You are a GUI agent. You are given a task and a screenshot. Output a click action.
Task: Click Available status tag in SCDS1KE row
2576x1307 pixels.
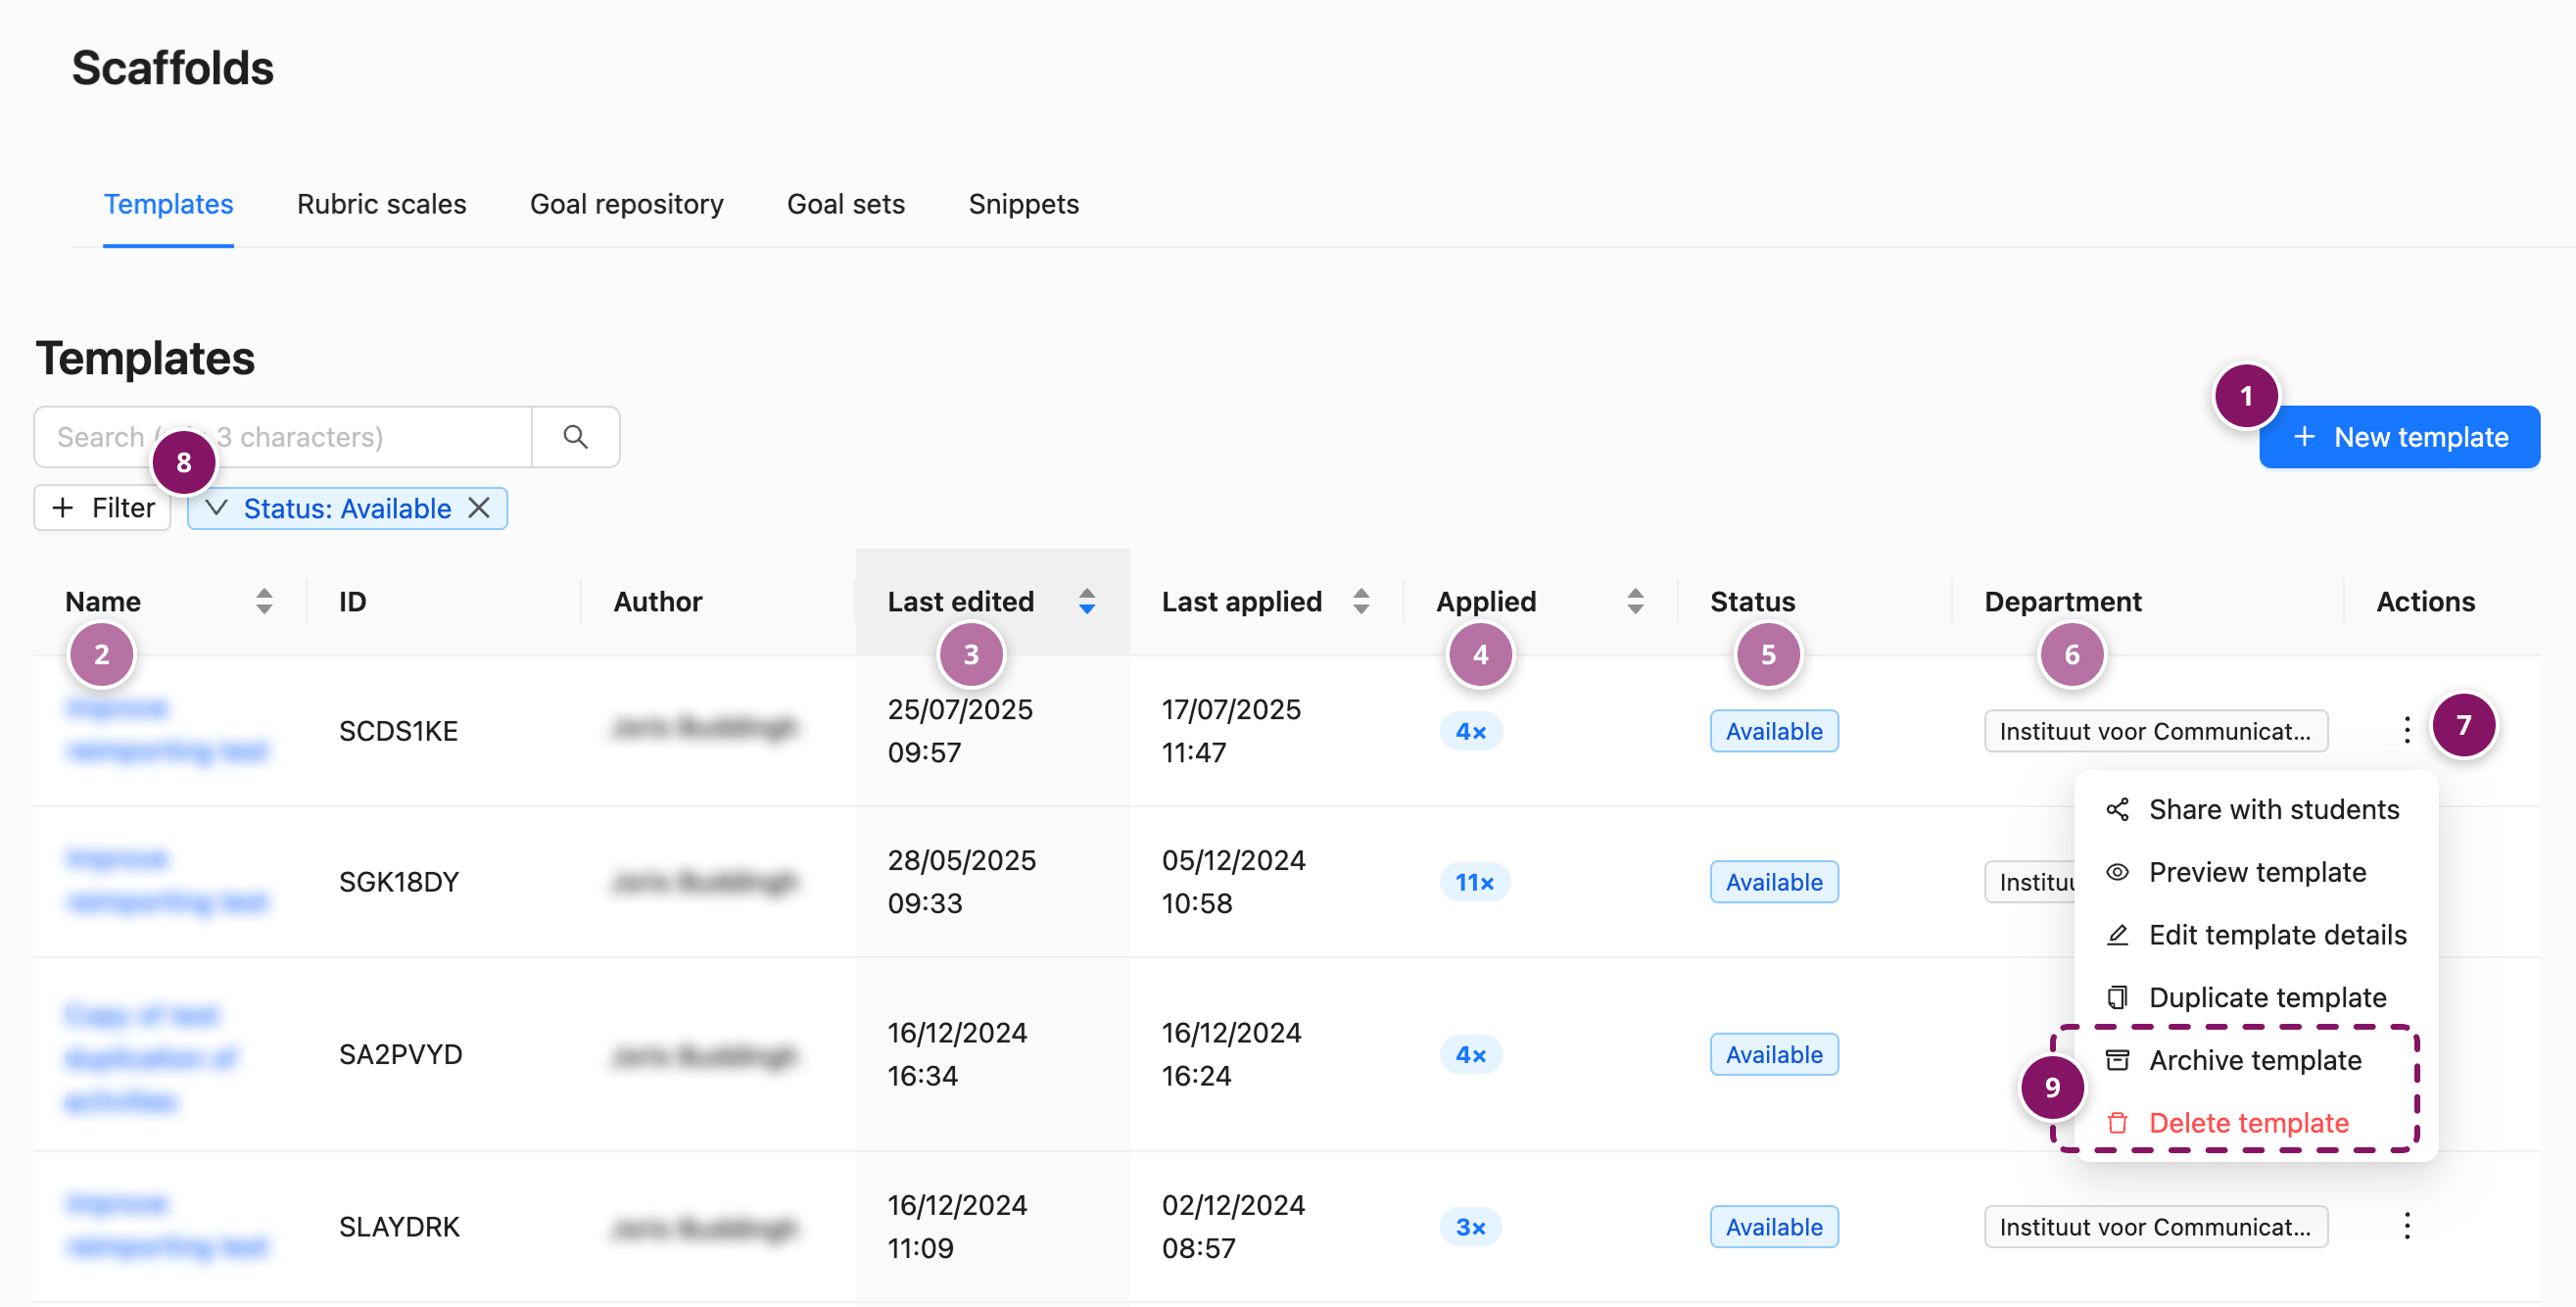tap(1774, 731)
